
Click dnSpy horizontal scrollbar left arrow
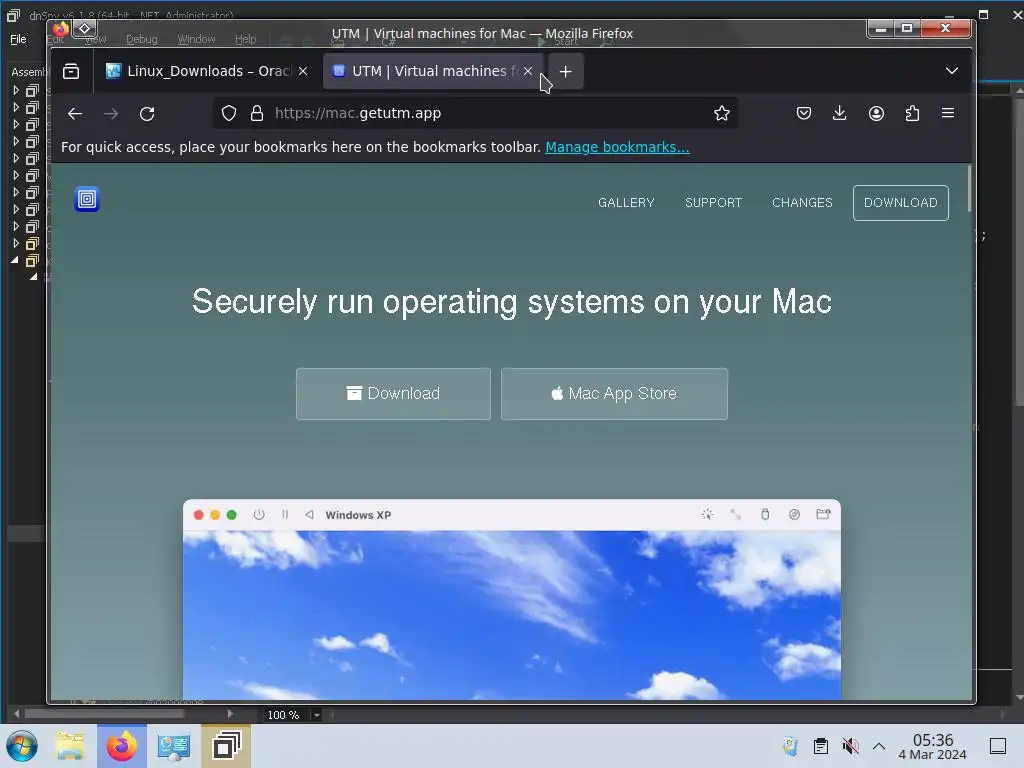(16, 714)
